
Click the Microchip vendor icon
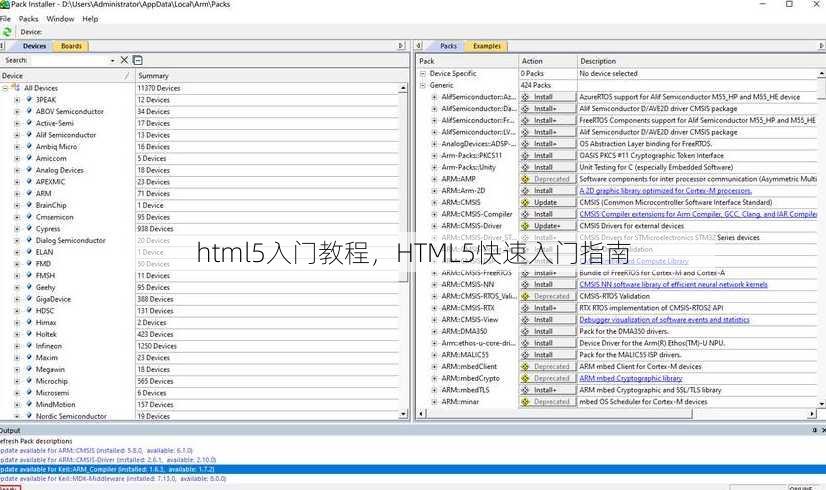[x=30, y=381]
